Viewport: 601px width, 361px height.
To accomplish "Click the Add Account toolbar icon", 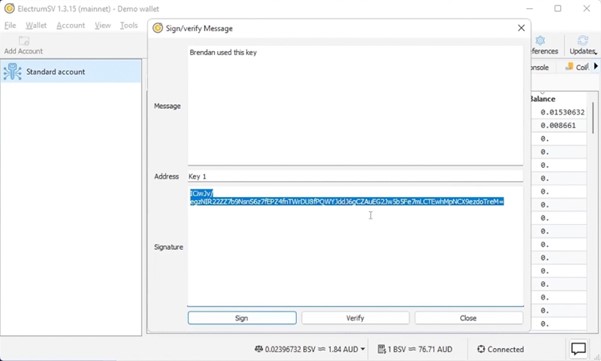I will (x=24, y=41).
